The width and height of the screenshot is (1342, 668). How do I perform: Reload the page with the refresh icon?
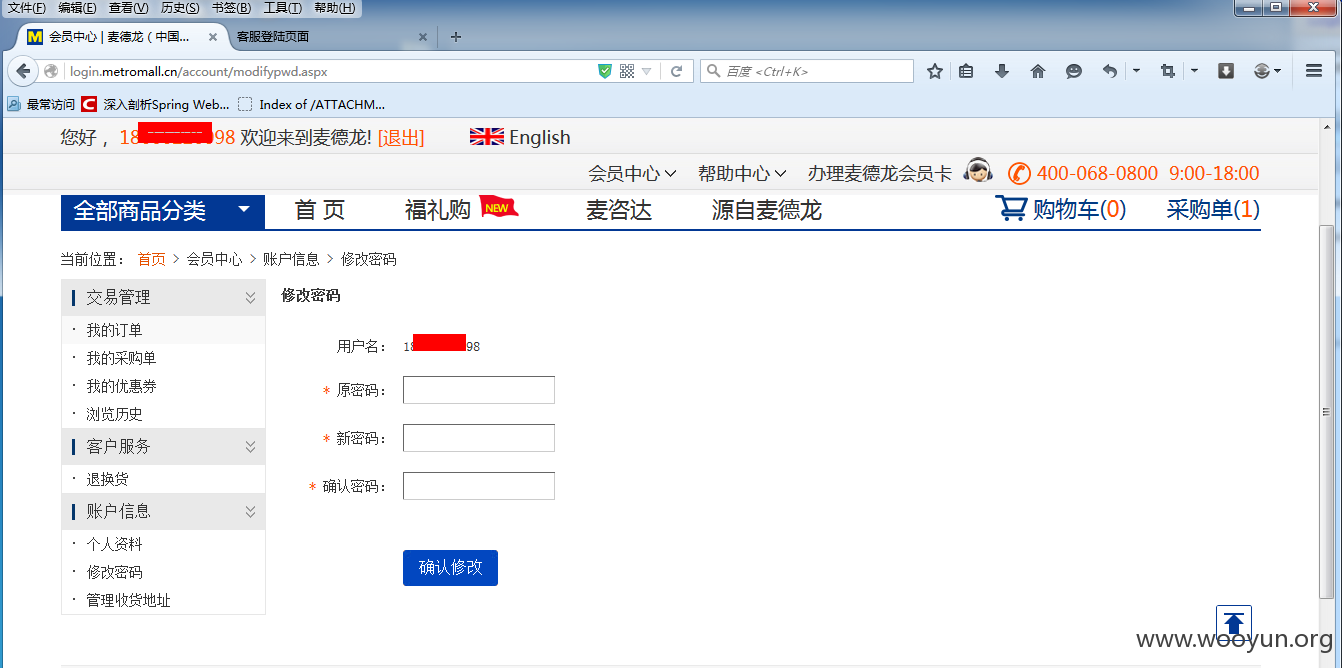click(x=676, y=71)
